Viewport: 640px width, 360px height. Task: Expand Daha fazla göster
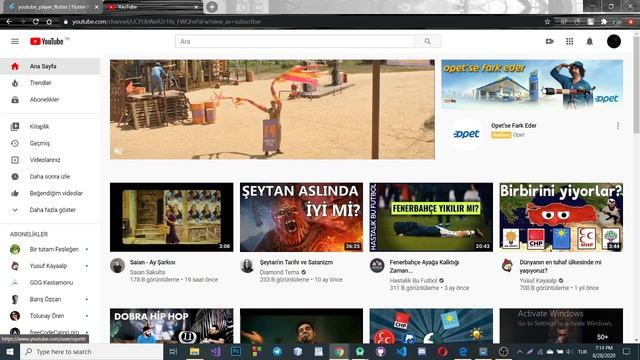pos(50,210)
